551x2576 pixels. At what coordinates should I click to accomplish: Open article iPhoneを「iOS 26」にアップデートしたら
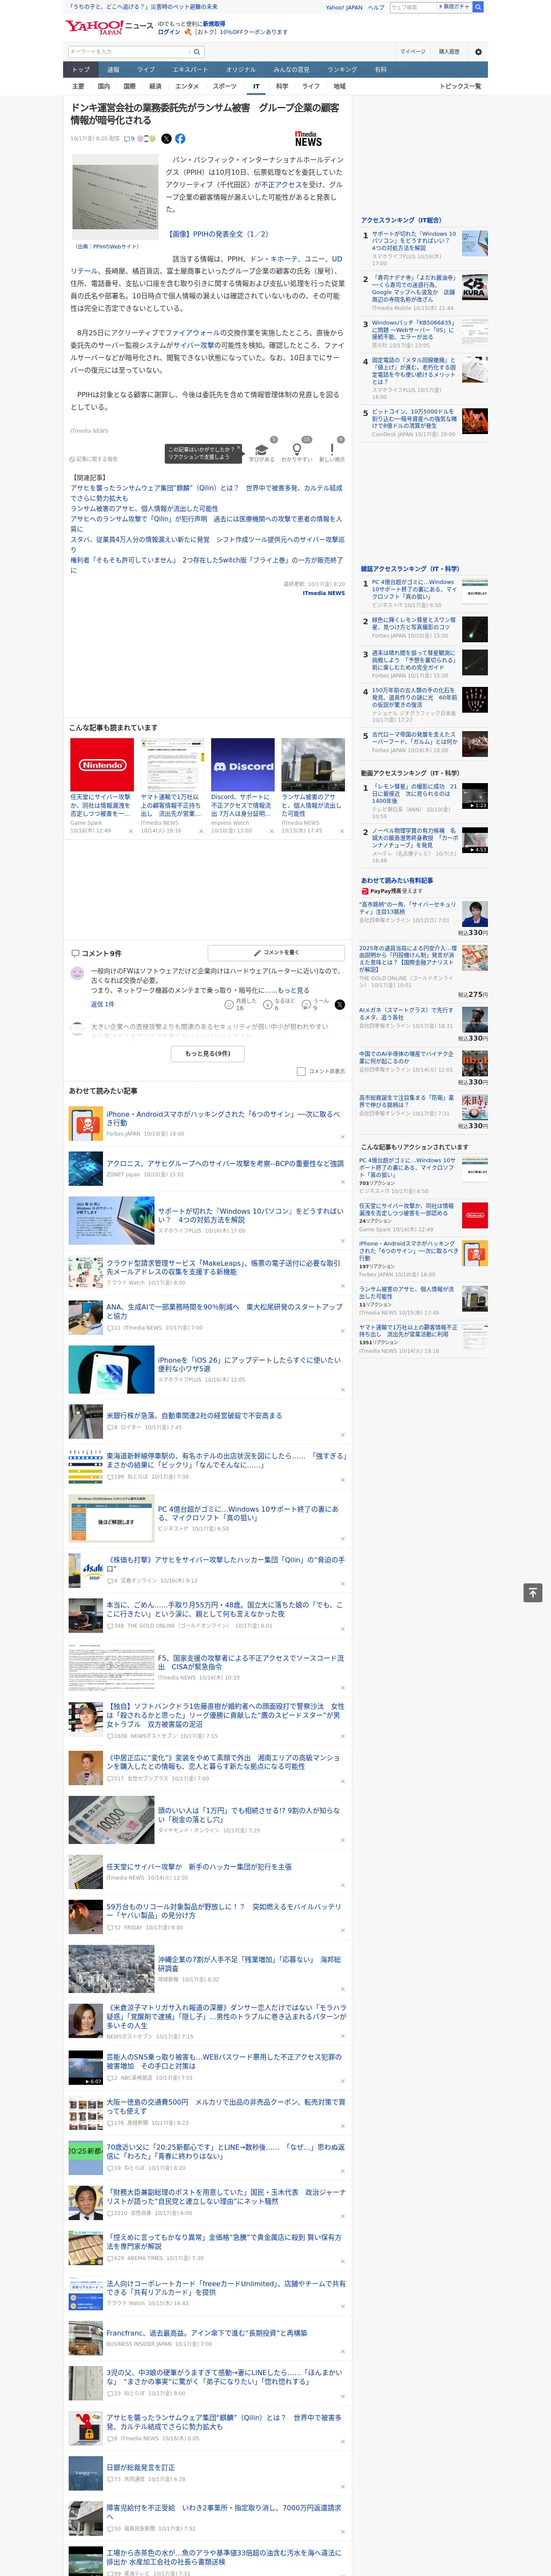click(x=249, y=1364)
